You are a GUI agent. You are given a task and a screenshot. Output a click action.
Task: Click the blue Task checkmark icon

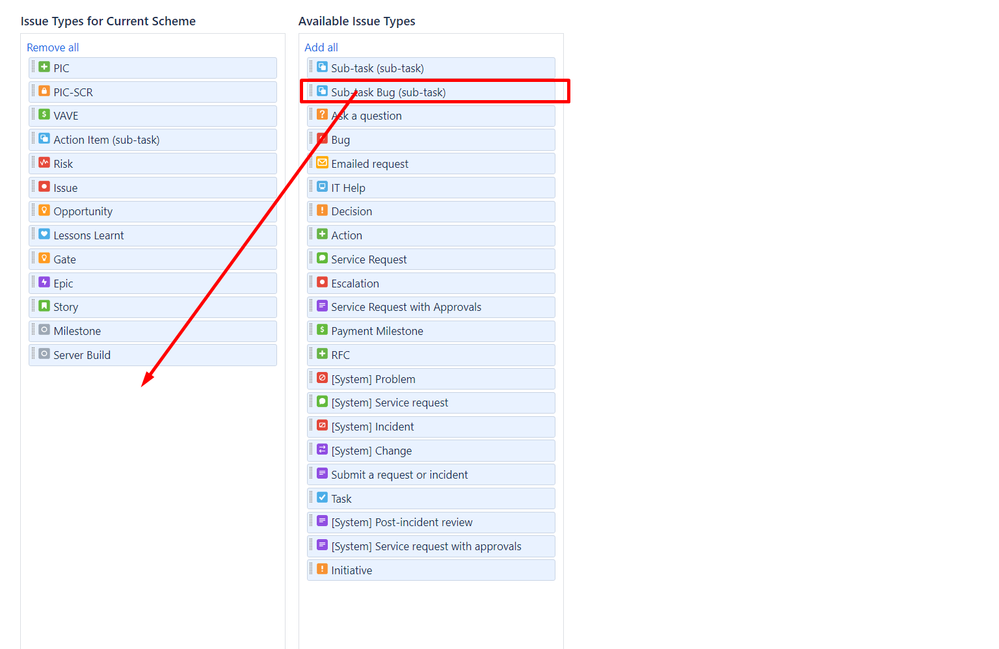tap(322, 497)
